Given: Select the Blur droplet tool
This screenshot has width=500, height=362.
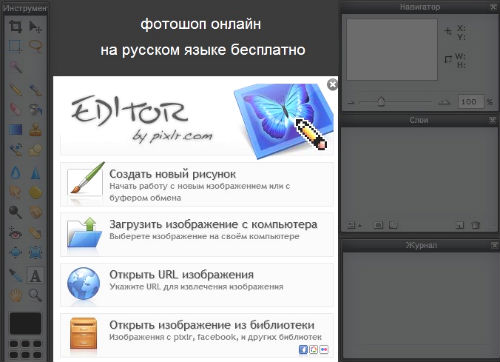Looking at the screenshot, I should coord(15,172).
